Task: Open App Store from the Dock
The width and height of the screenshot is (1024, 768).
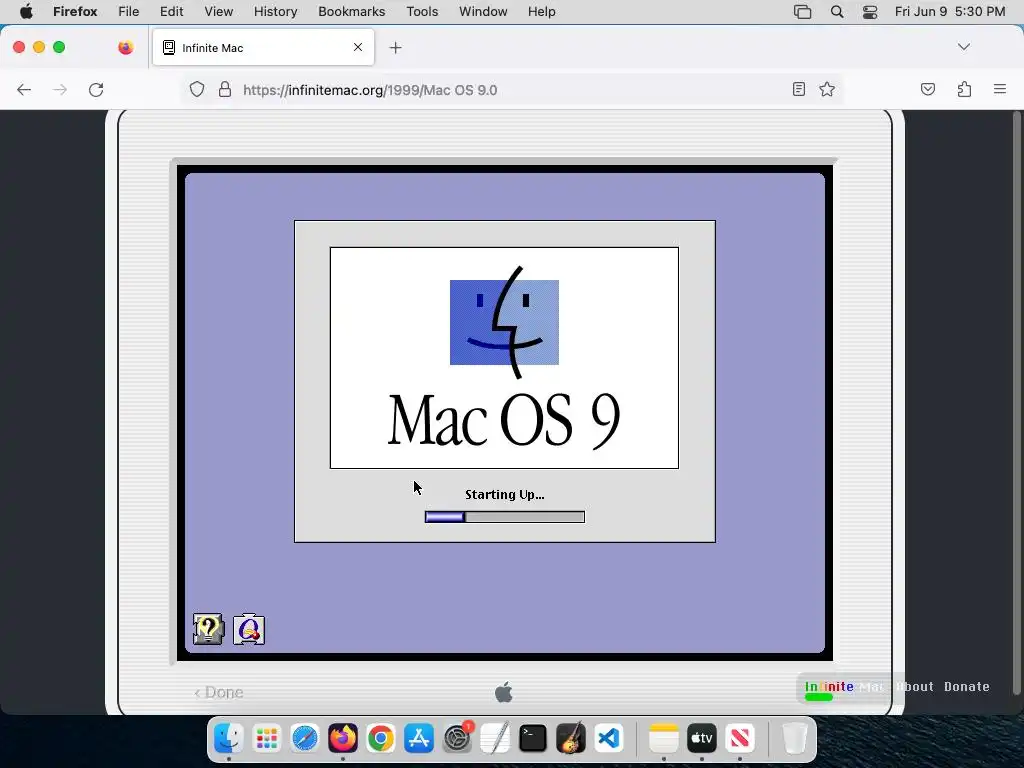Action: point(419,739)
